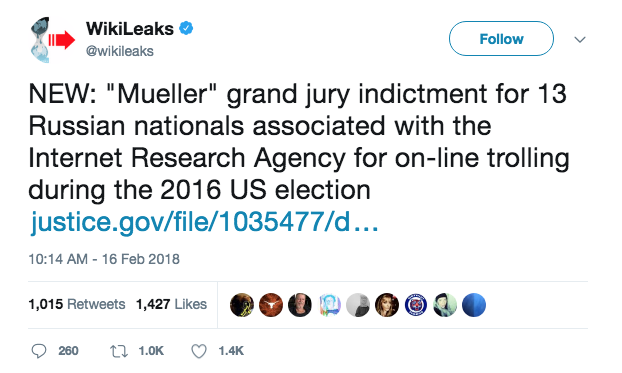
Task: Click the WikiLeaks profile avatar
Action: [x=52, y=40]
